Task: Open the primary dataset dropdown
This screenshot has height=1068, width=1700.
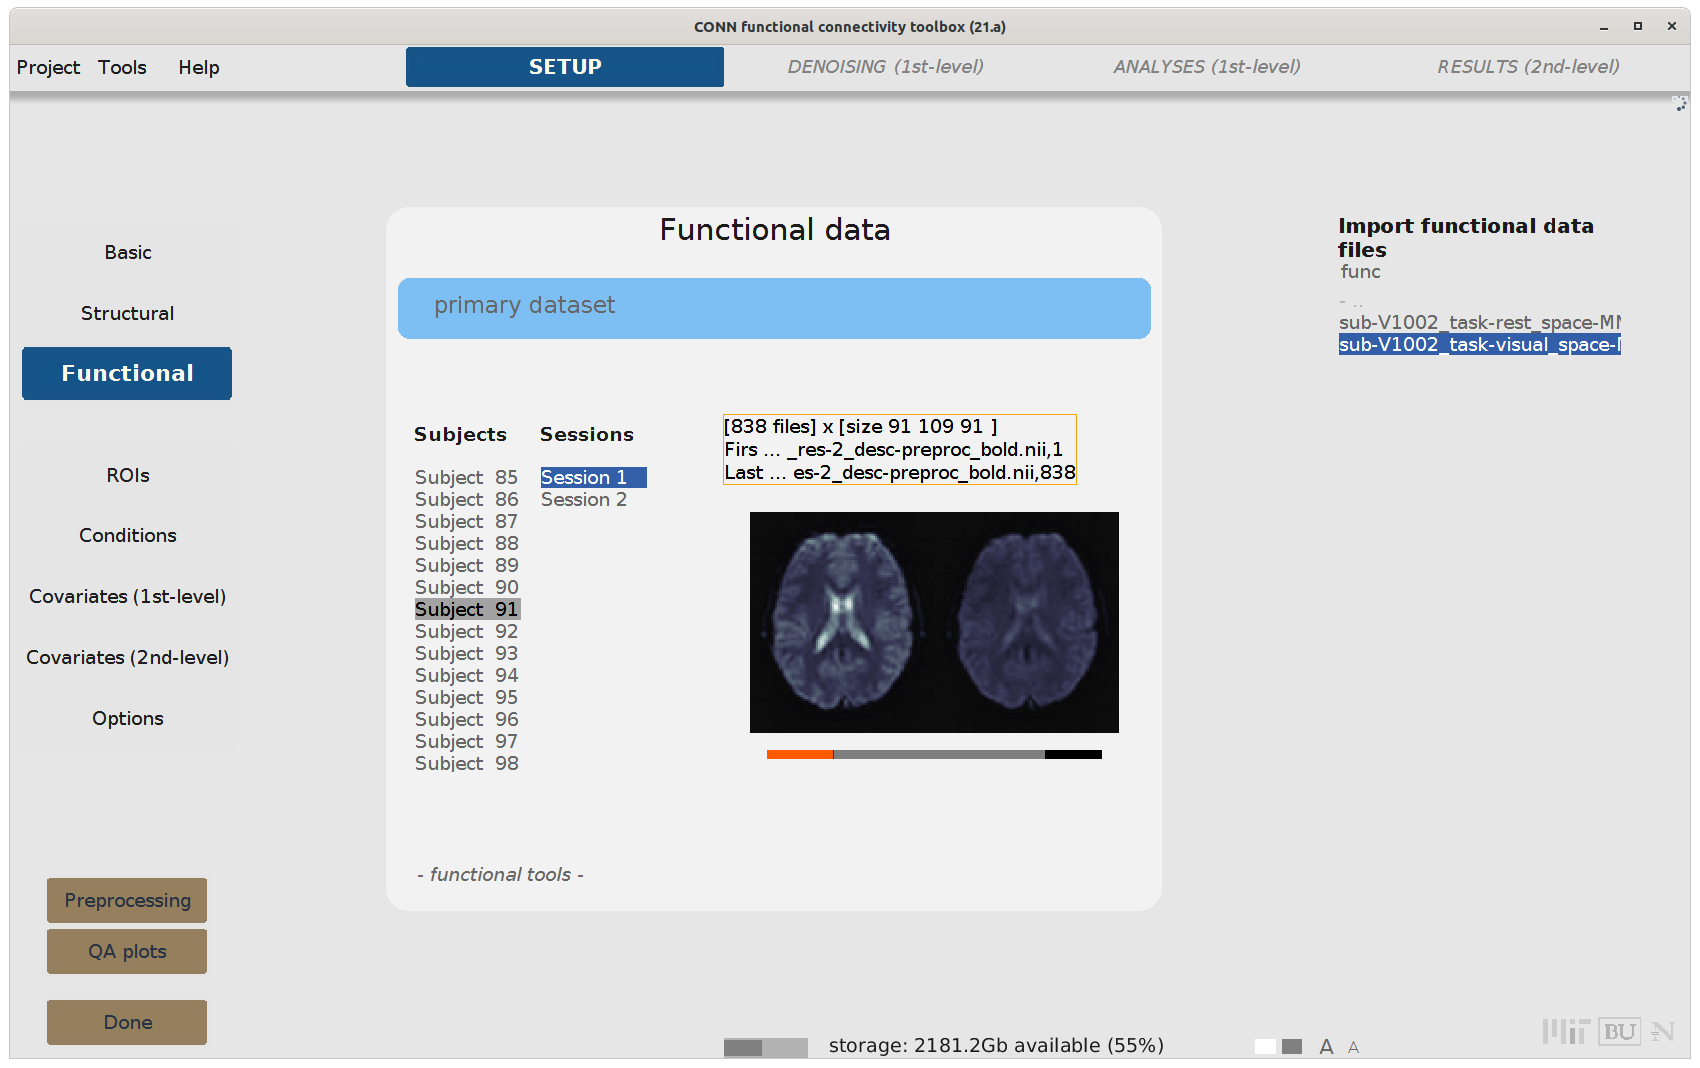Action: tap(774, 308)
